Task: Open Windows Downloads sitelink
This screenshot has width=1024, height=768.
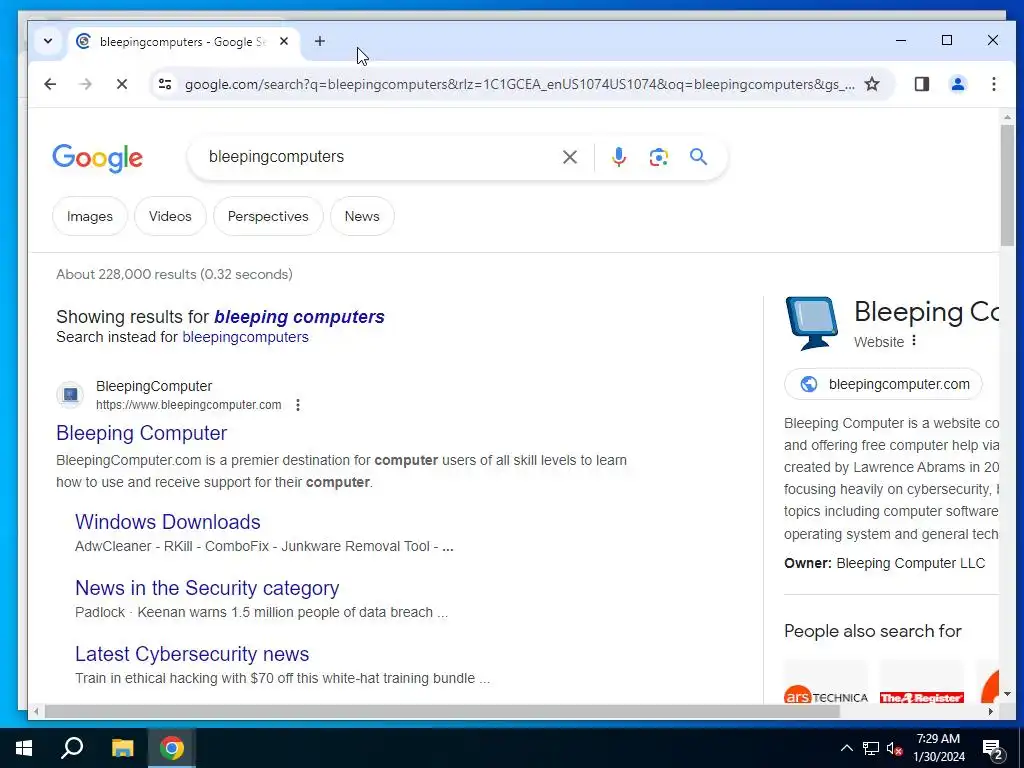Action: 167,522
